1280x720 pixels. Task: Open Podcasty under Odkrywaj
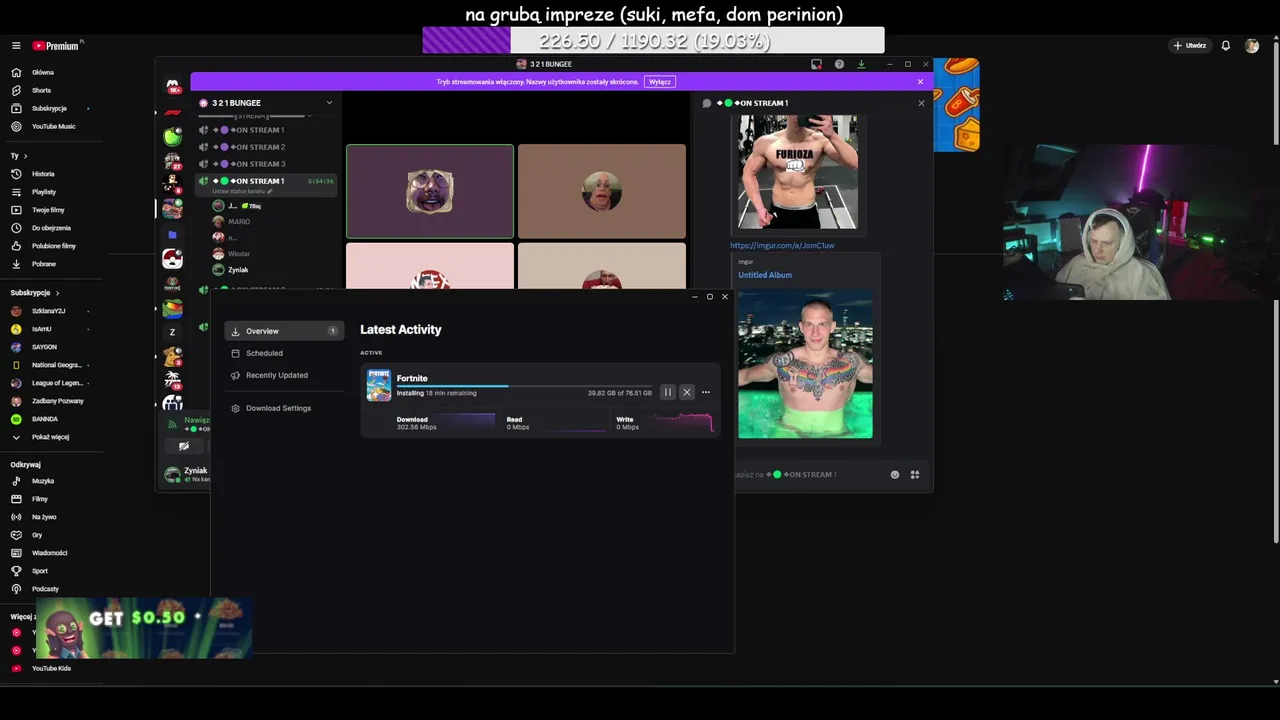(45, 589)
